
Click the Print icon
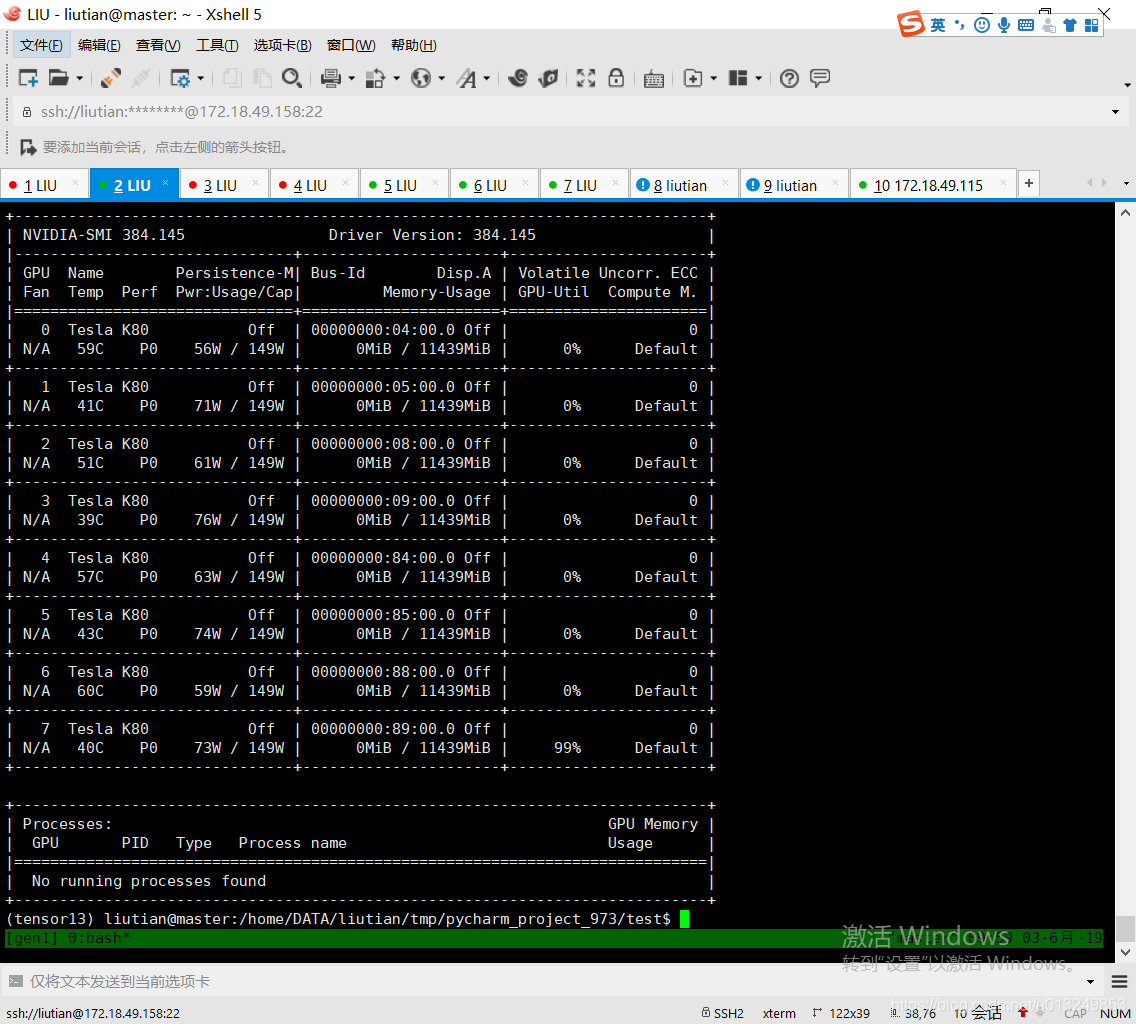(x=331, y=78)
